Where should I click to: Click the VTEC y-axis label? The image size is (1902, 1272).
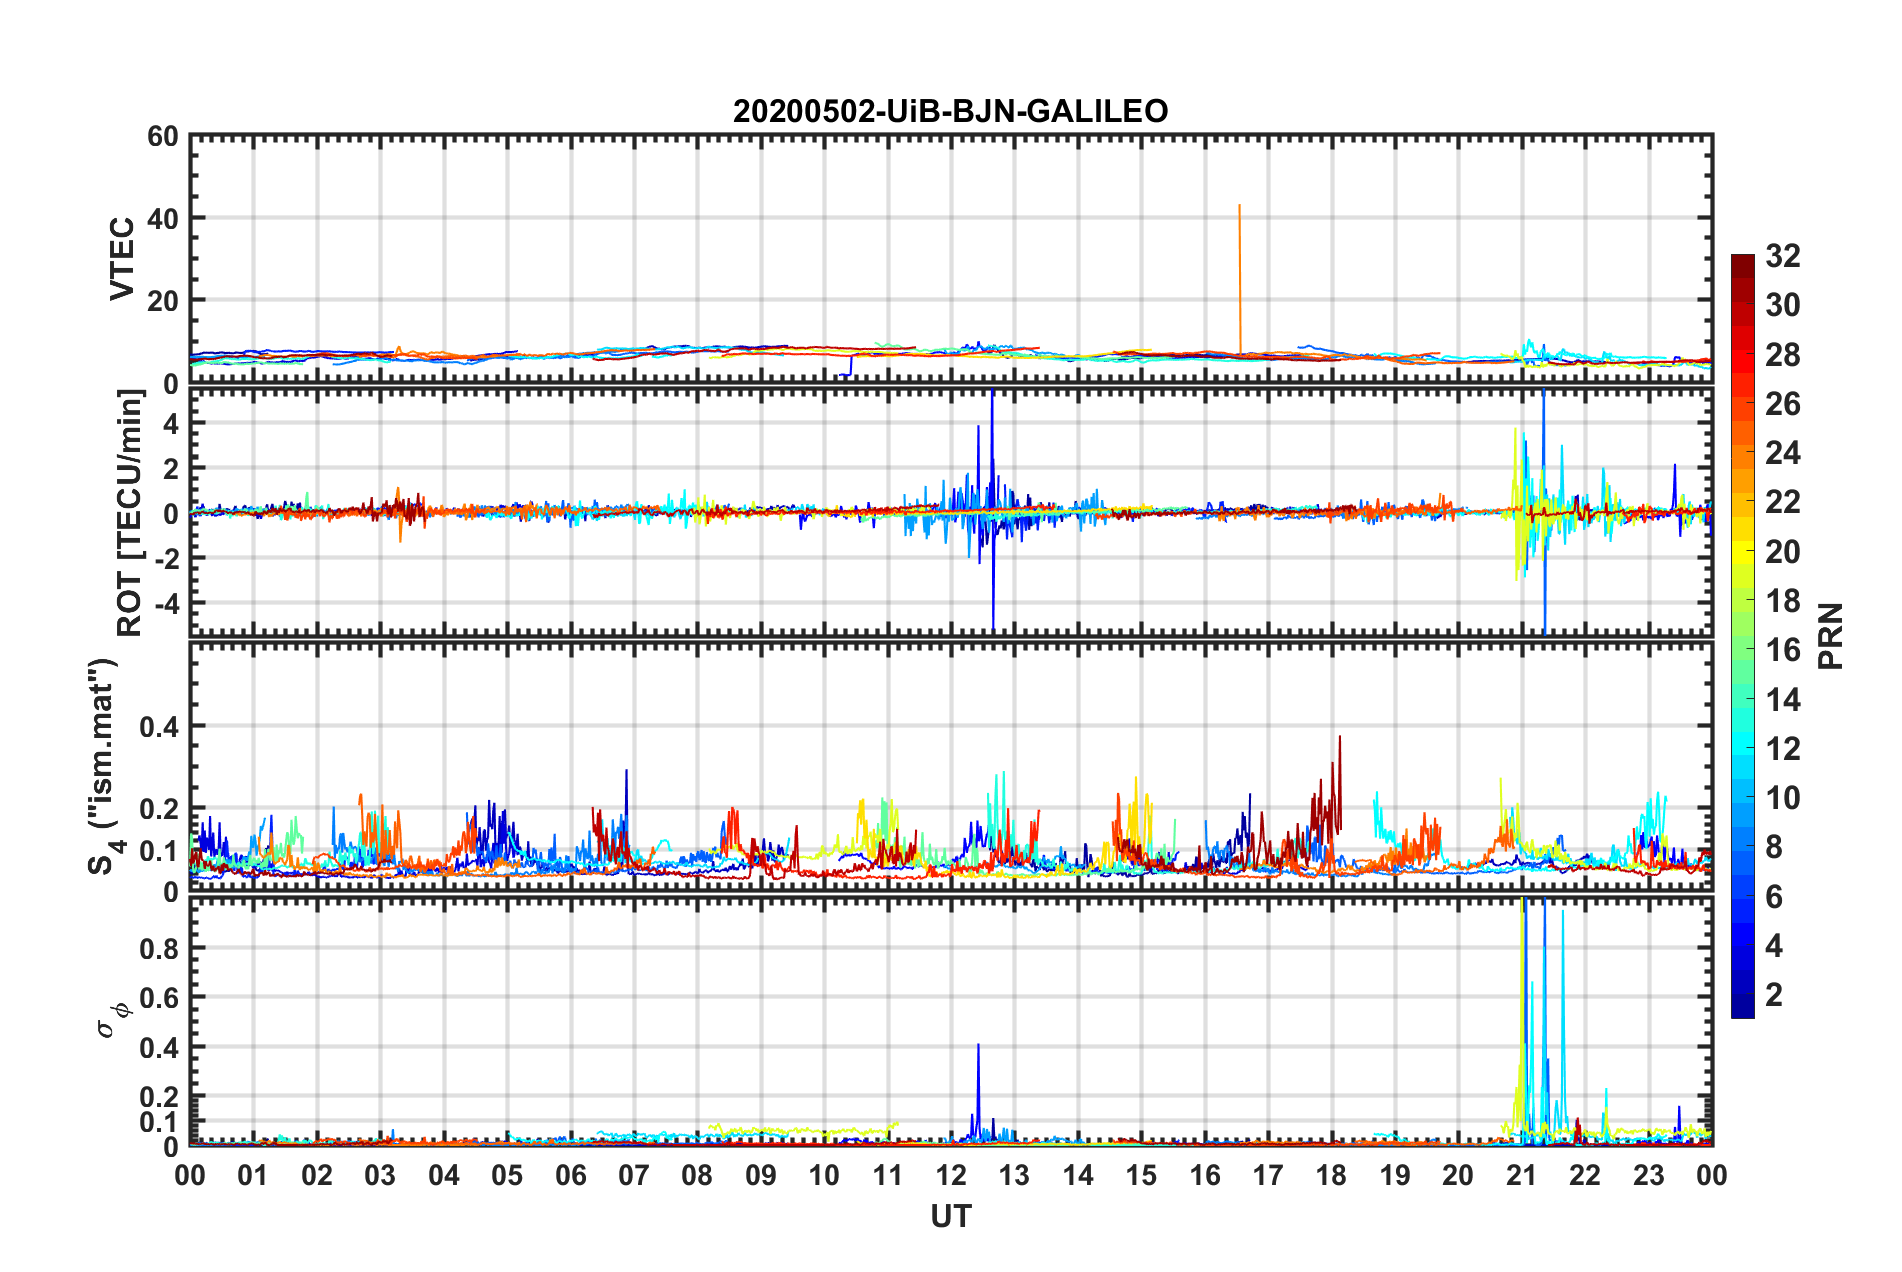pyautogui.click(x=121, y=259)
